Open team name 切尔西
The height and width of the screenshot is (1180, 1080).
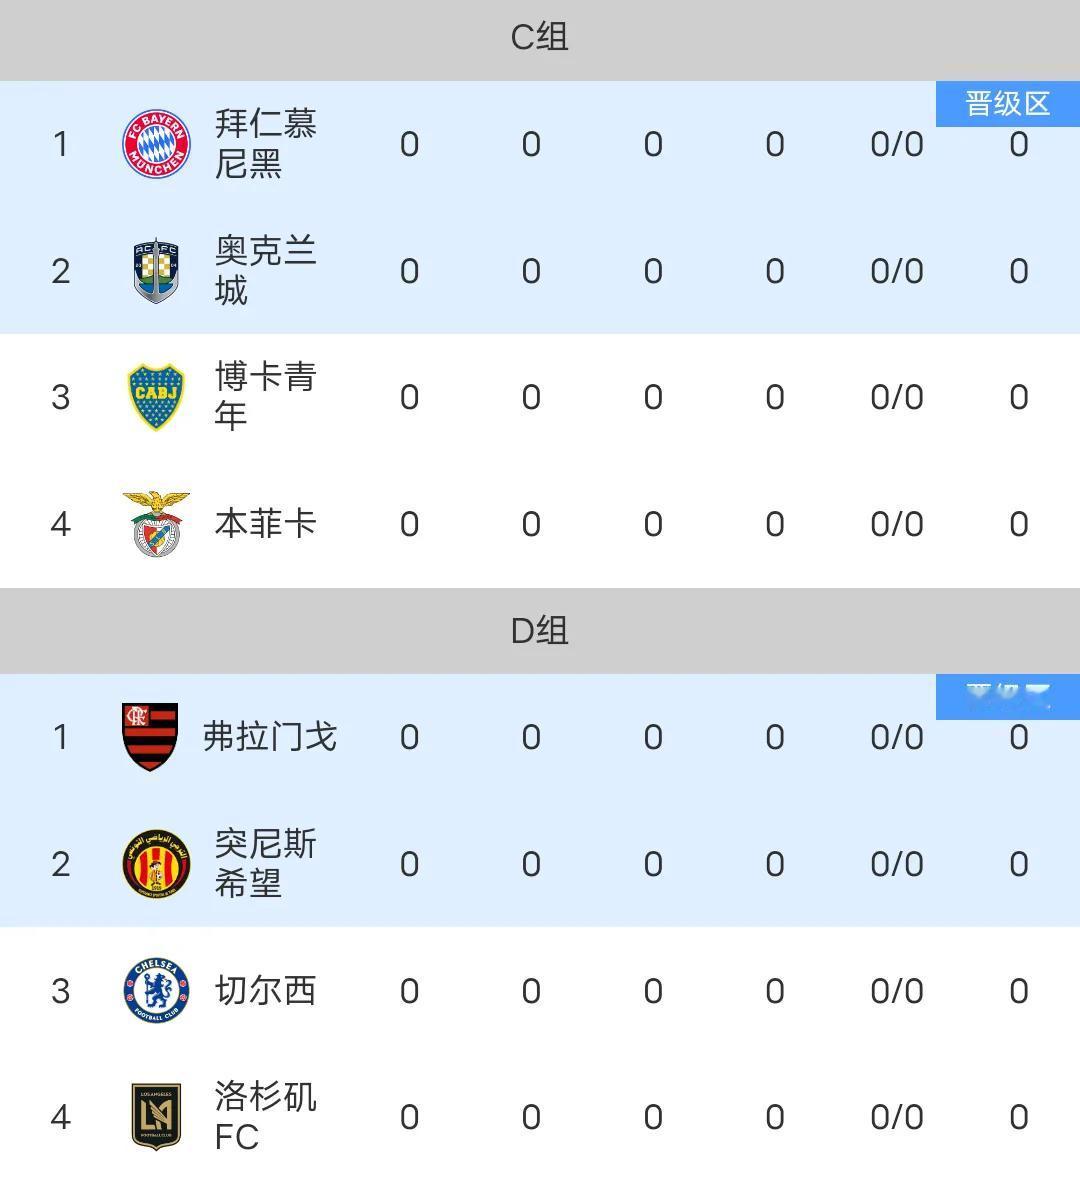266,990
